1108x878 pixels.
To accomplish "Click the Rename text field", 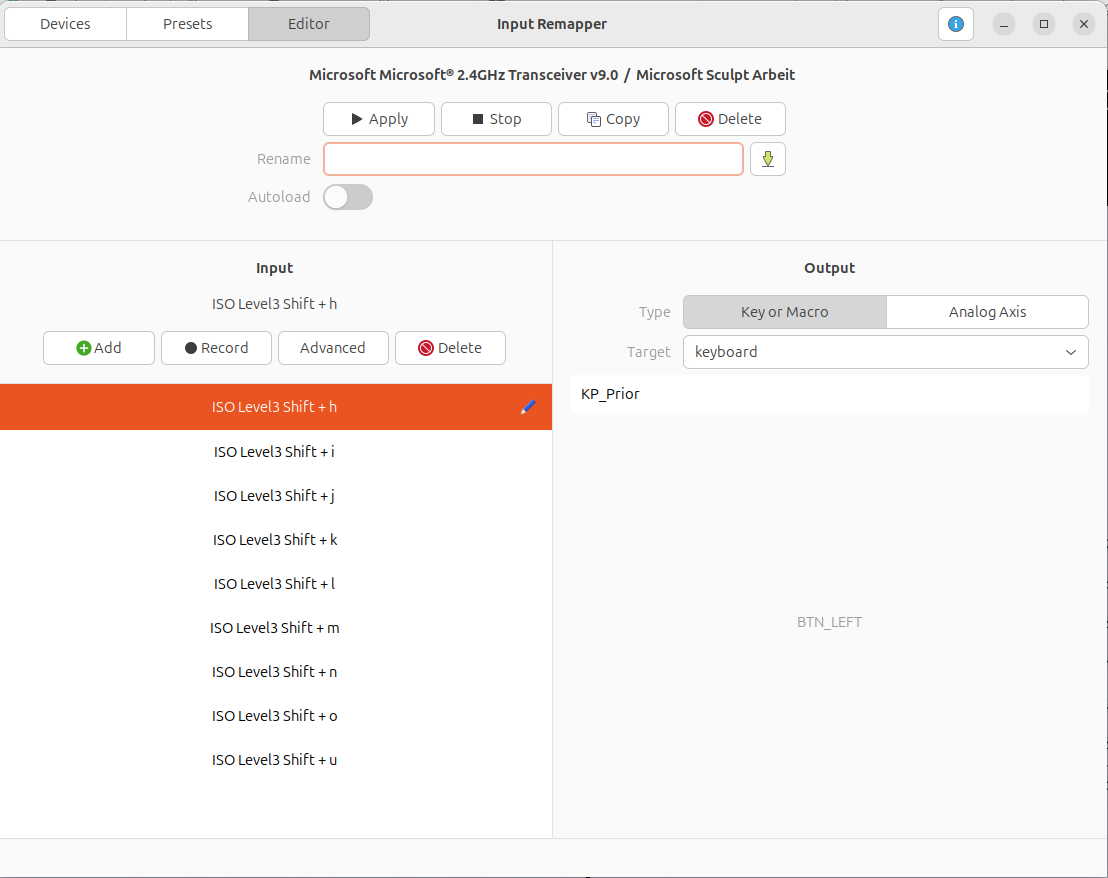I will click(x=533, y=159).
